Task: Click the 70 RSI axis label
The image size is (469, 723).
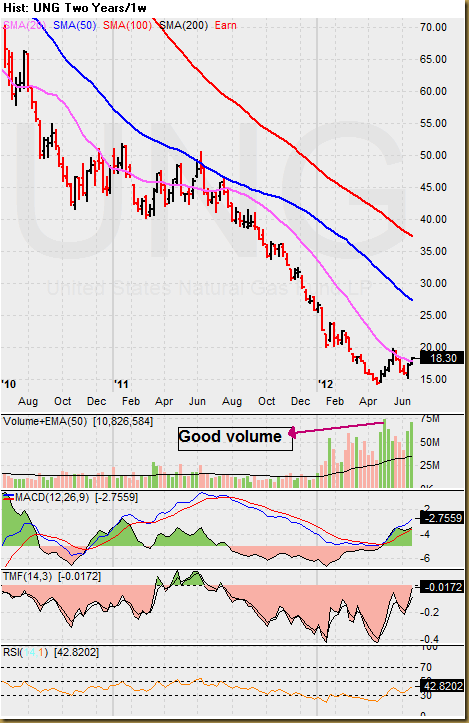Action: [x=426, y=667]
